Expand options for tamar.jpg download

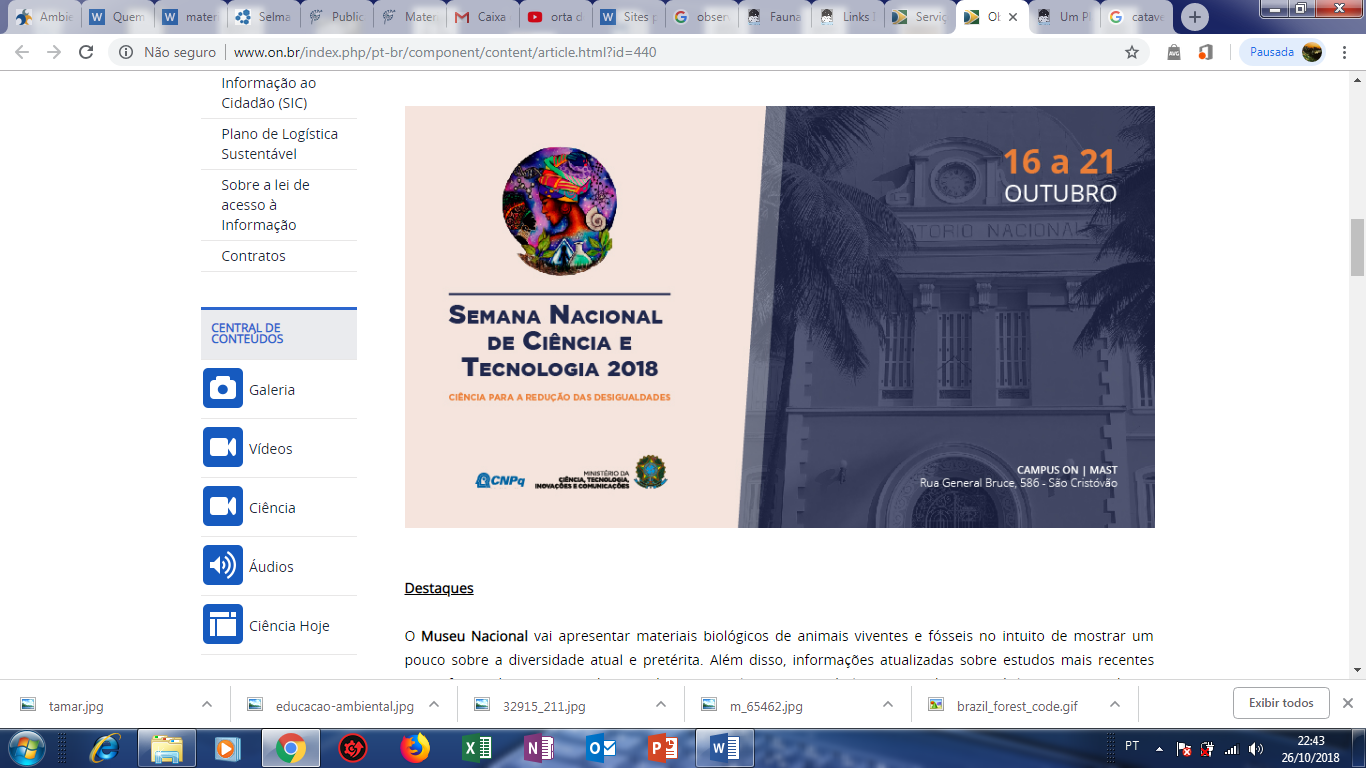pos(207,704)
